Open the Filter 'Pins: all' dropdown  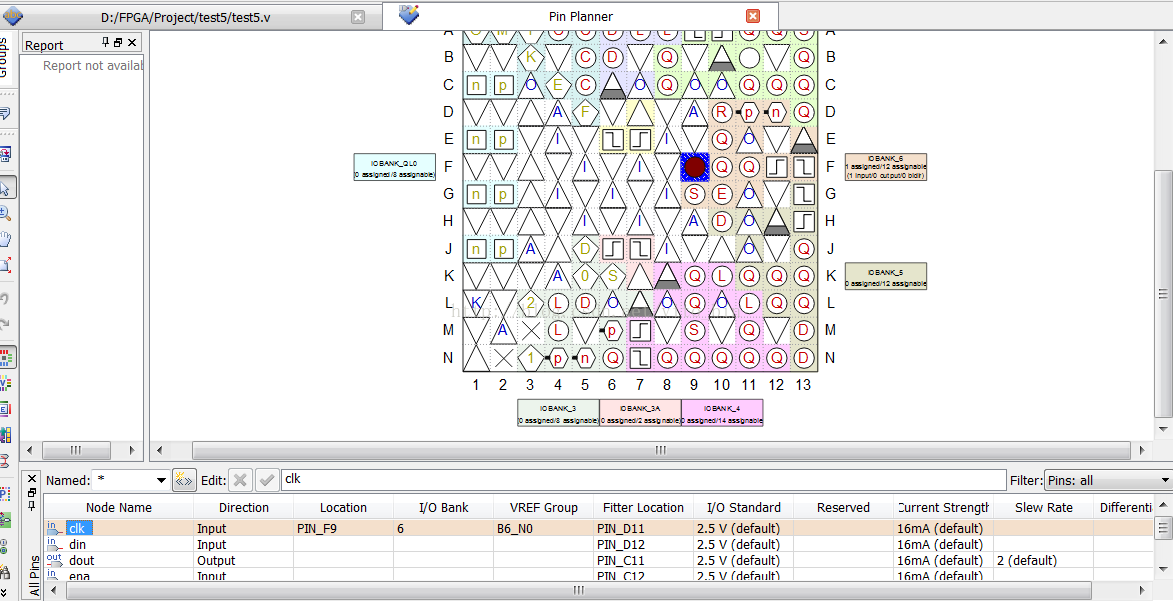[1165, 481]
